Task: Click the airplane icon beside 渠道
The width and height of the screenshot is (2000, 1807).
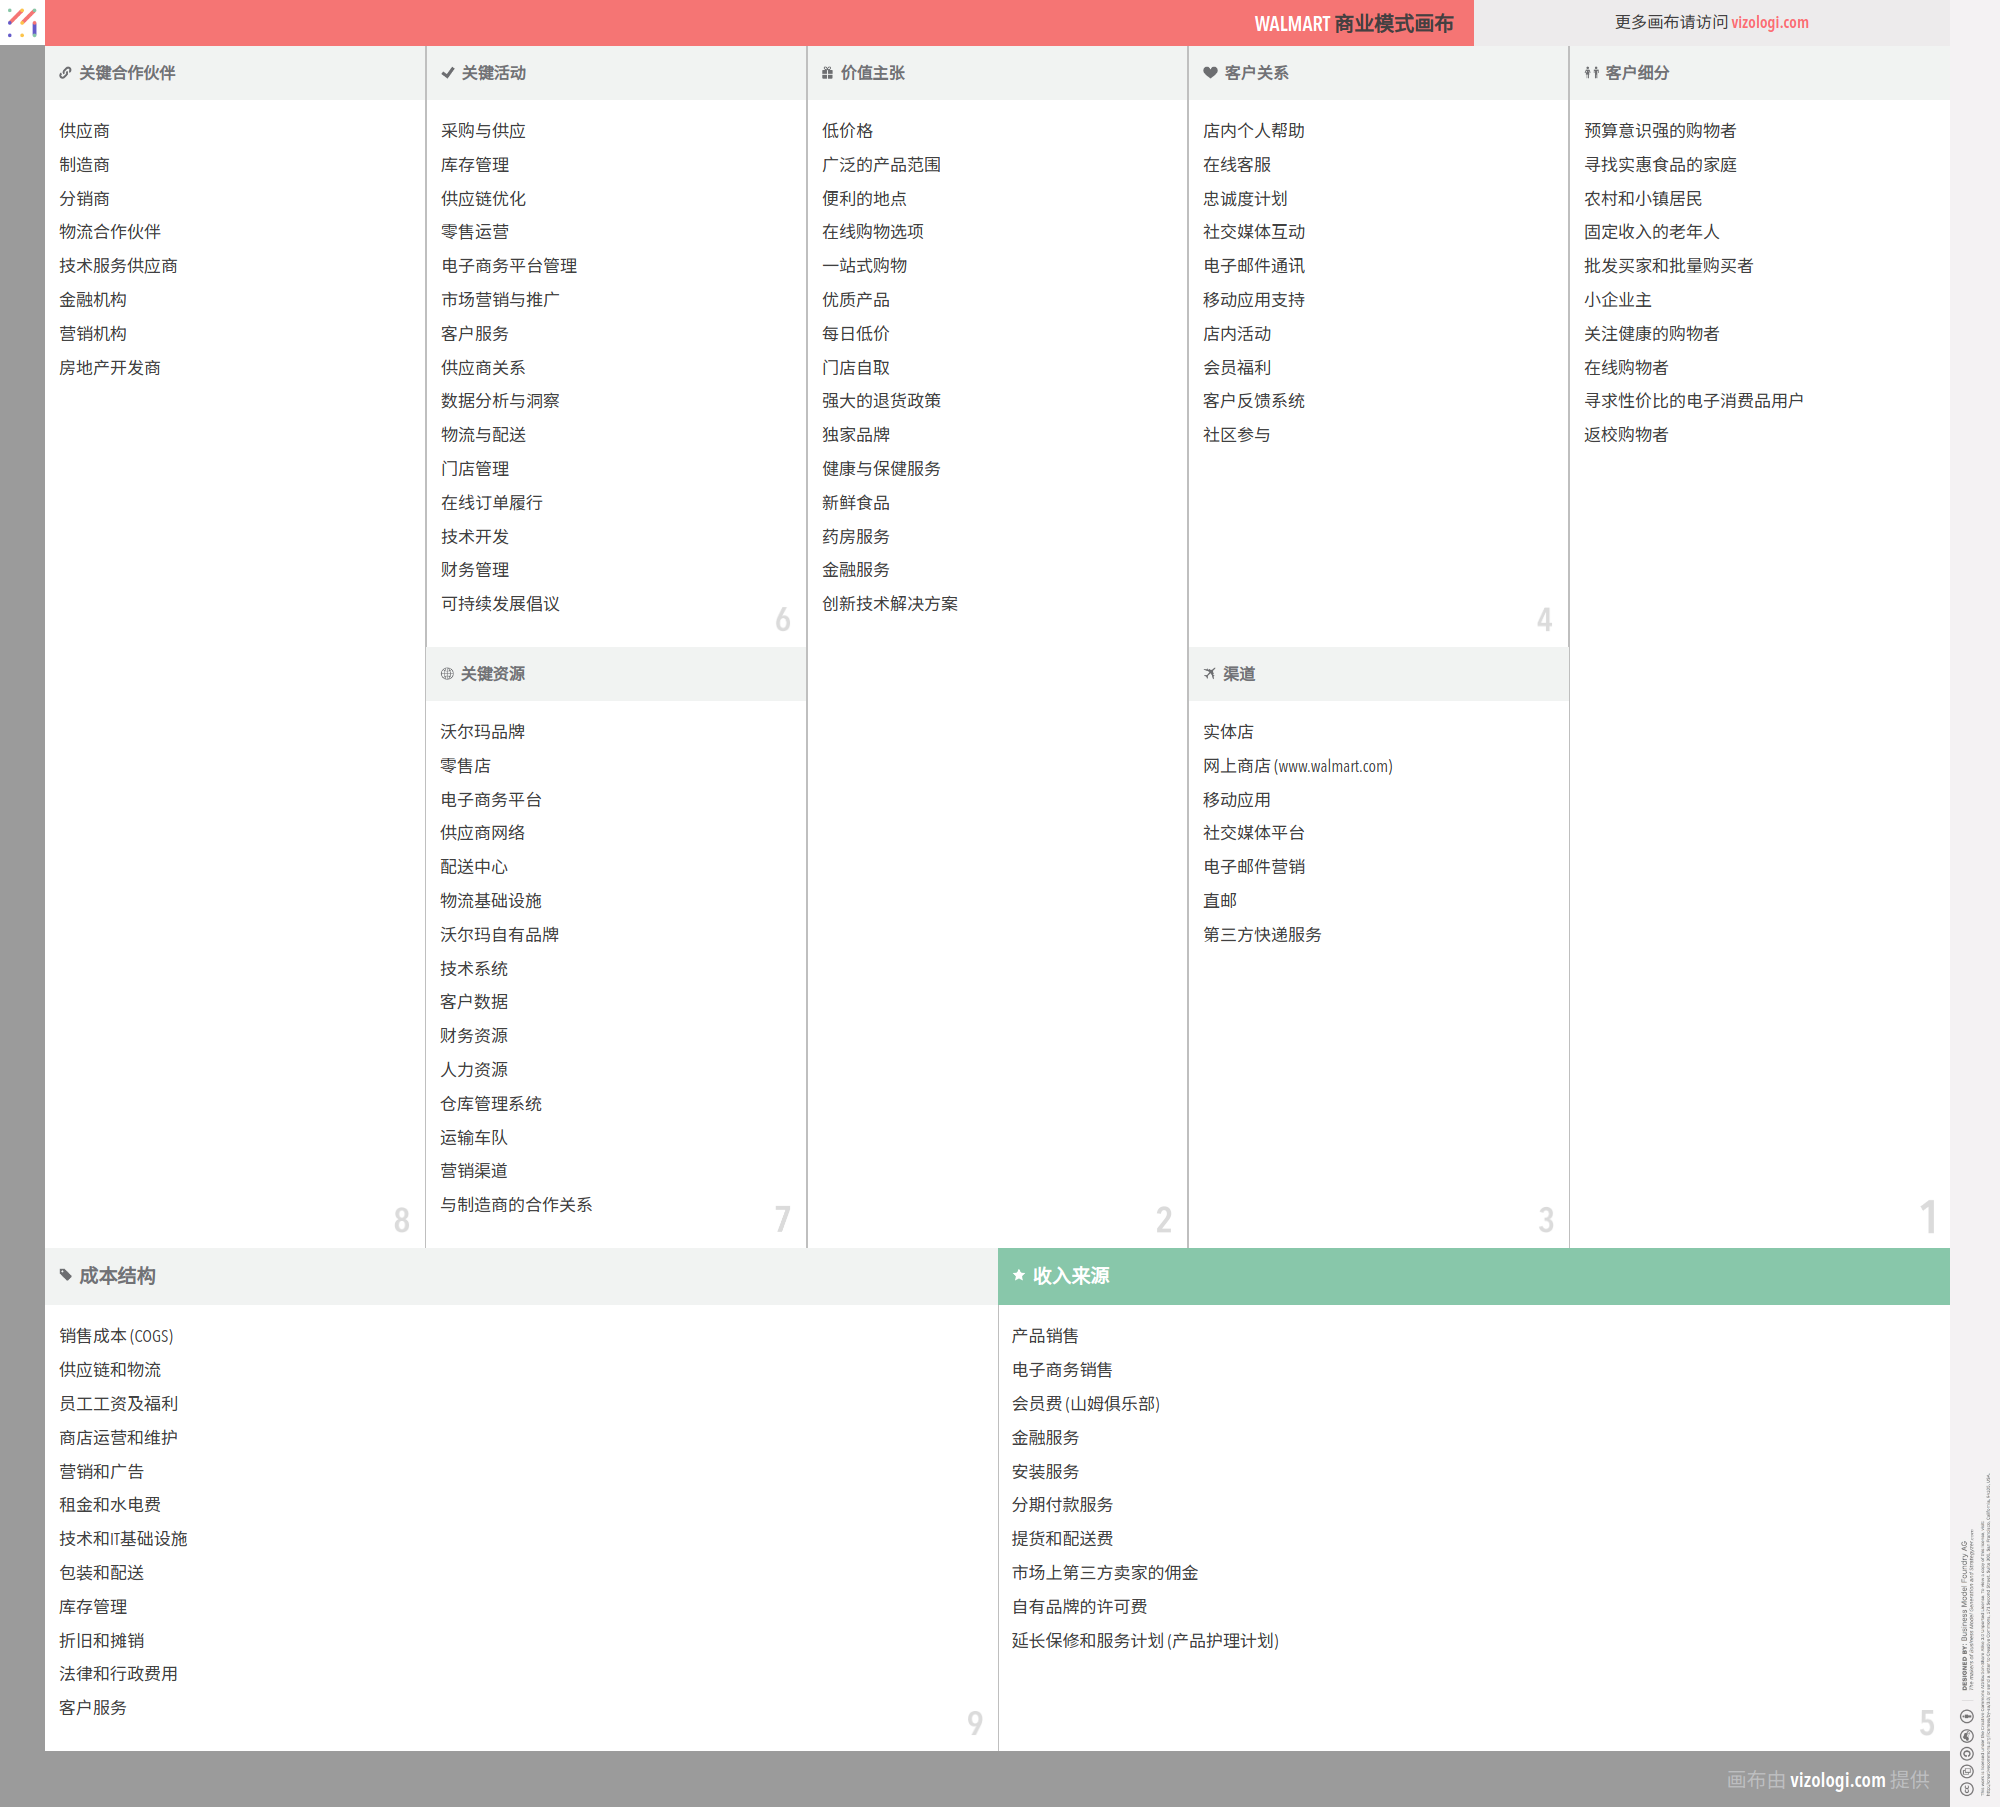Action: (x=1209, y=674)
